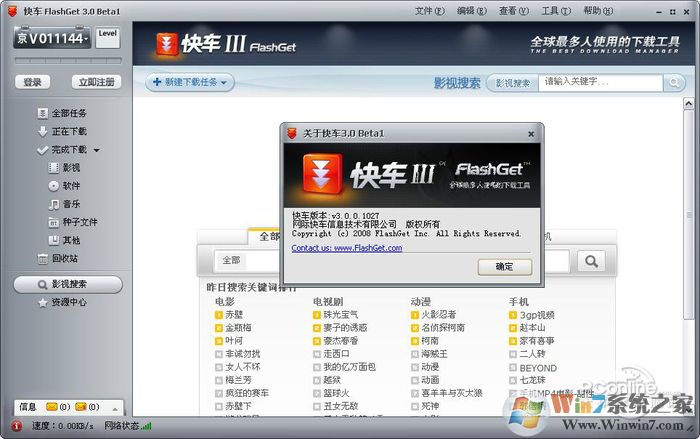Open the 影视 film category icon
The height and width of the screenshot is (439, 700).
[54, 168]
